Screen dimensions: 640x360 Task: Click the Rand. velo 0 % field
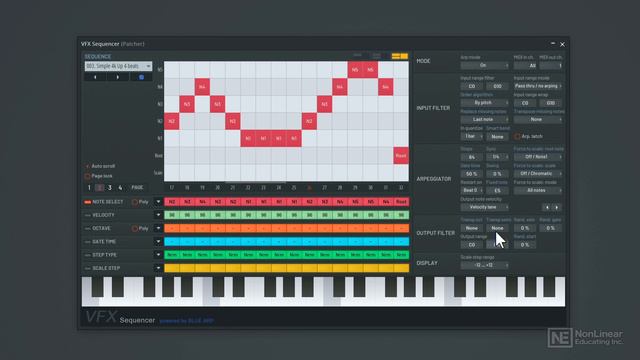pyautogui.click(x=525, y=228)
